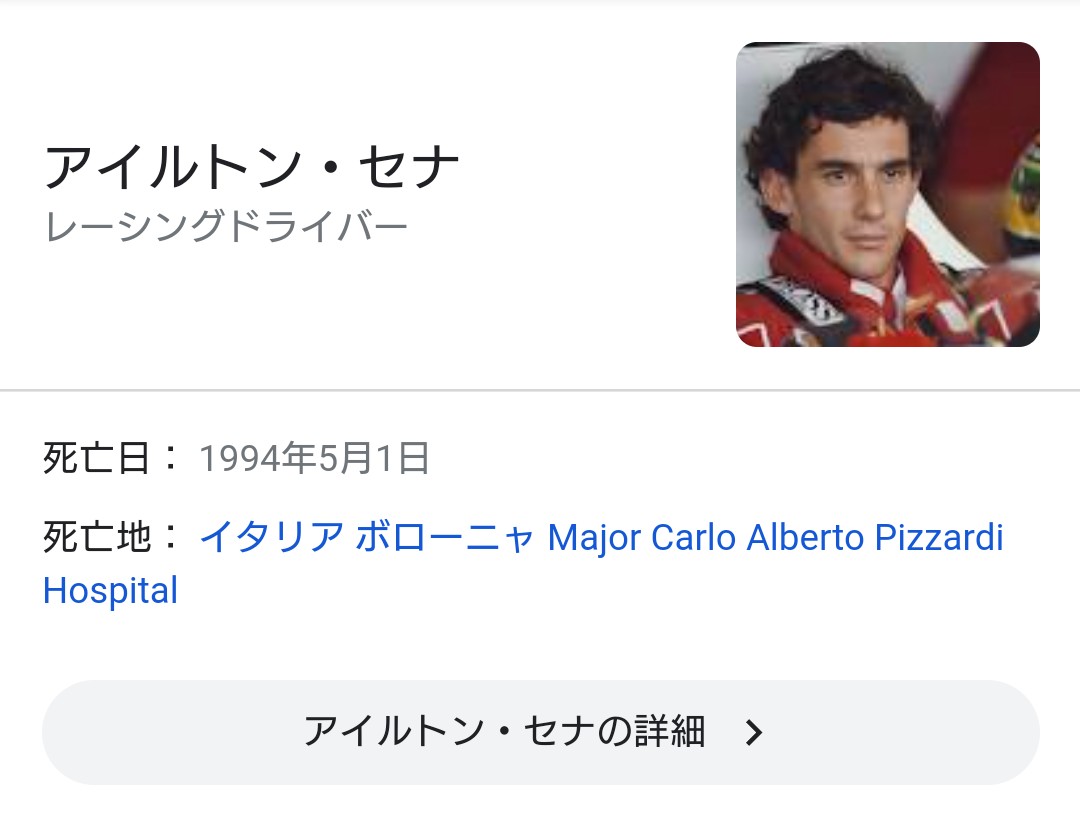Open the アイルトン・セナの詳細 button
This screenshot has height=827, width=1080.
point(540,733)
